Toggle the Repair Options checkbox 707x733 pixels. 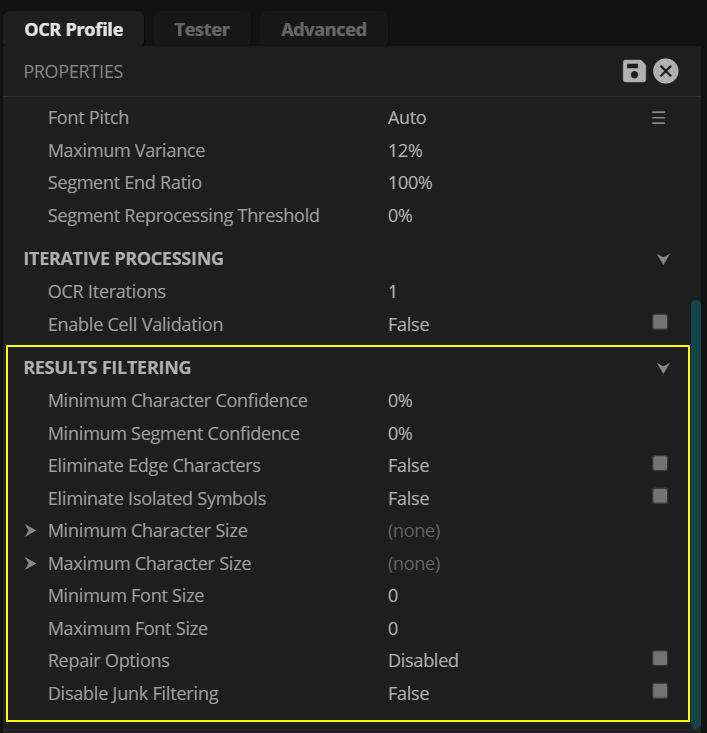click(x=660, y=658)
